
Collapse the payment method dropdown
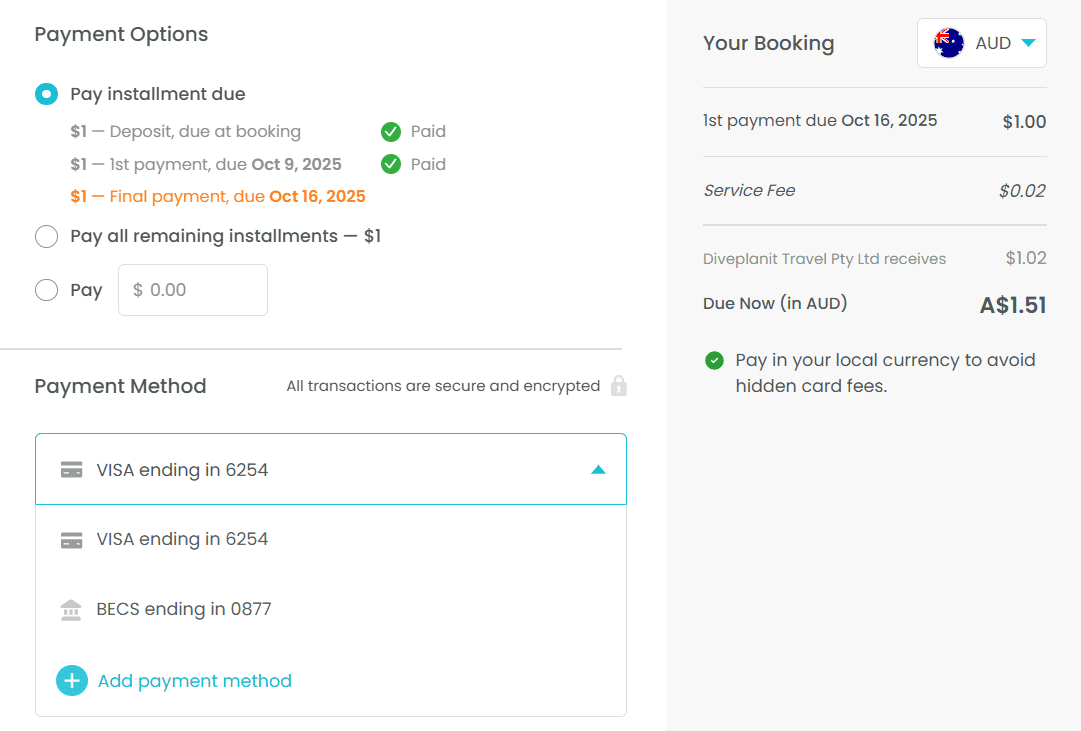point(598,469)
